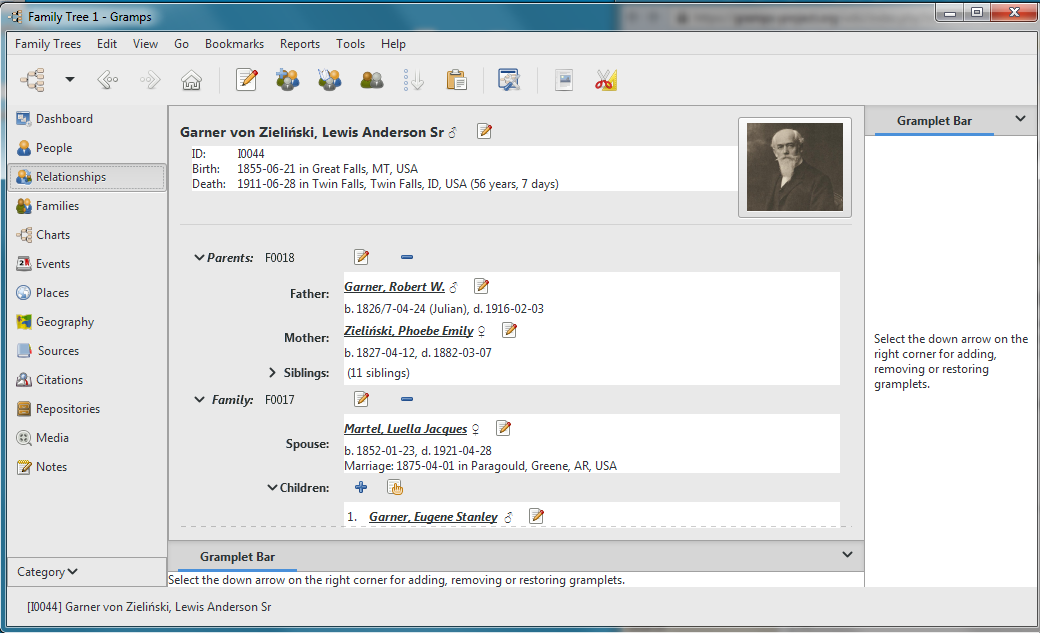Screen dimensions: 1040x633
Task: Select Relationships in the sidebar
Action: (87, 177)
